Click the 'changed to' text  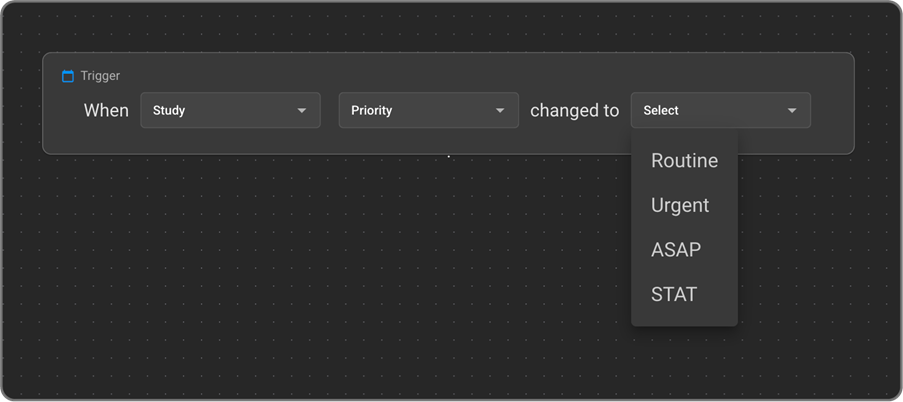[574, 111]
